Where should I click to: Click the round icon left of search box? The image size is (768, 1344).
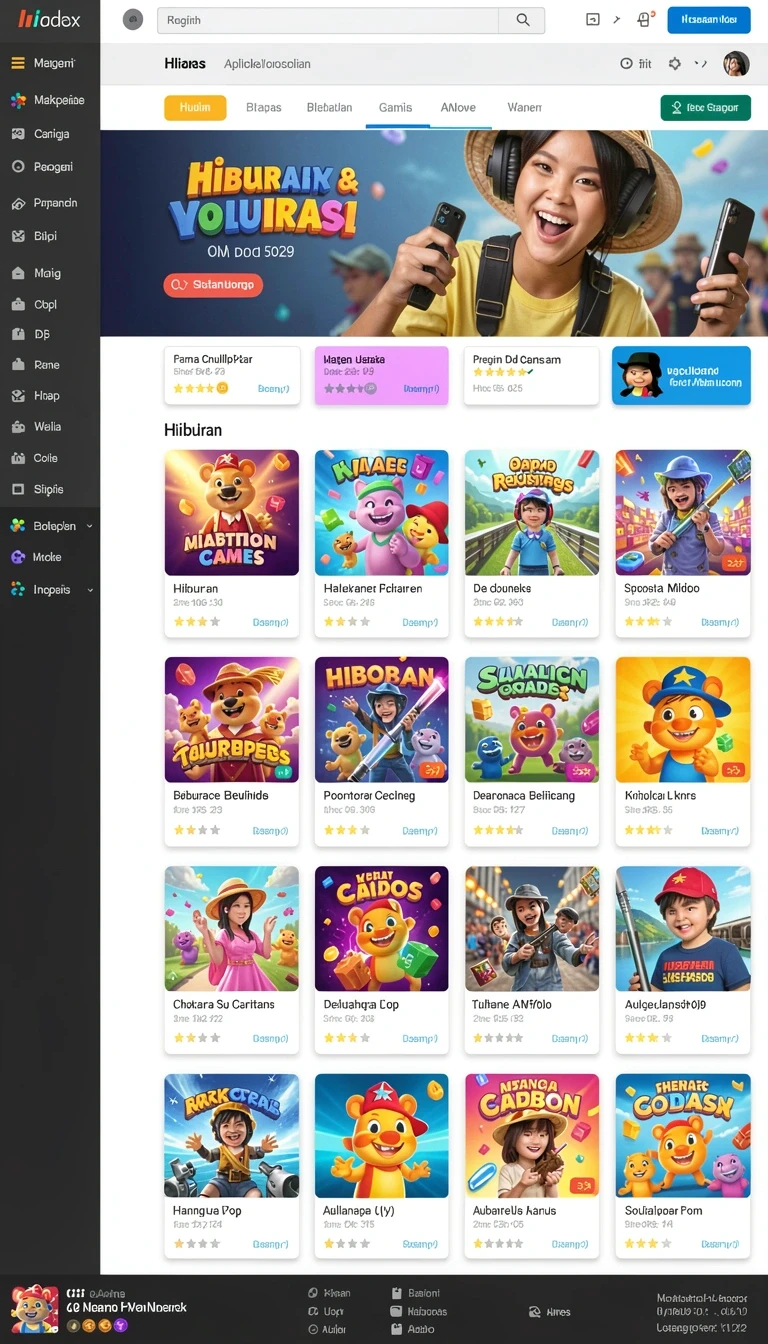133,20
